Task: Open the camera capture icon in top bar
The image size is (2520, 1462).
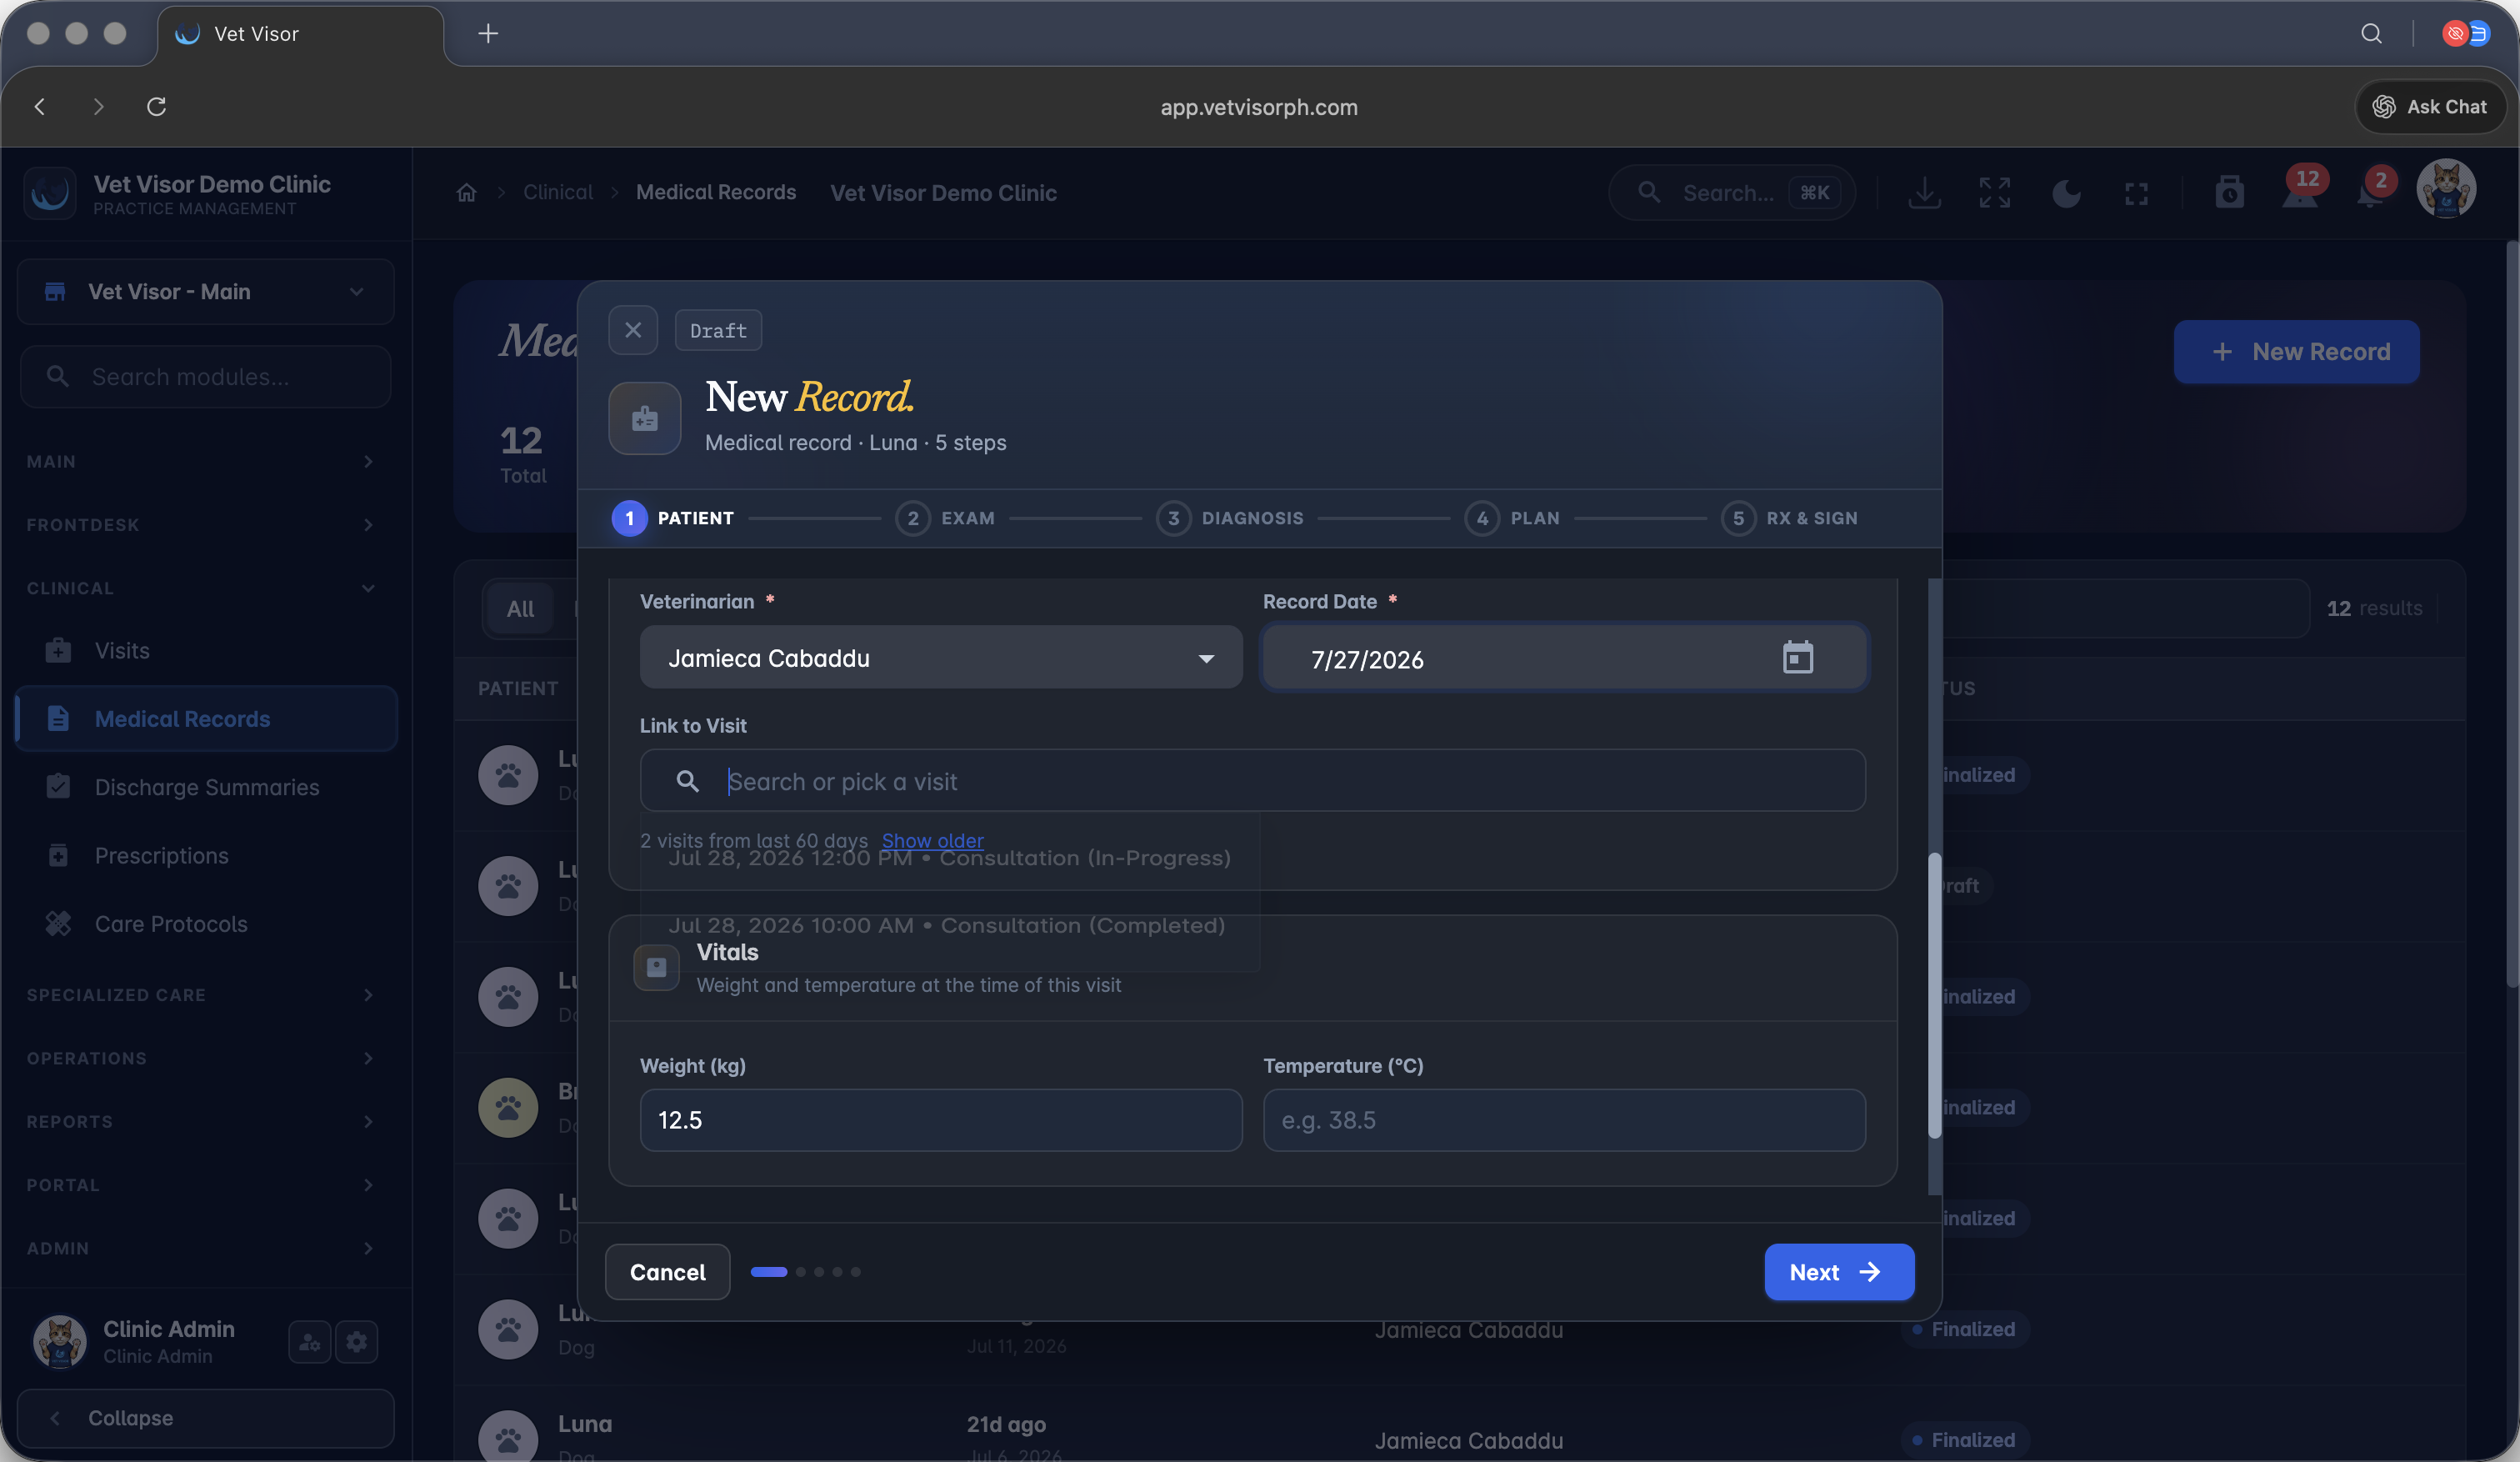Action: pyautogui.click(x=2229, y=192)
